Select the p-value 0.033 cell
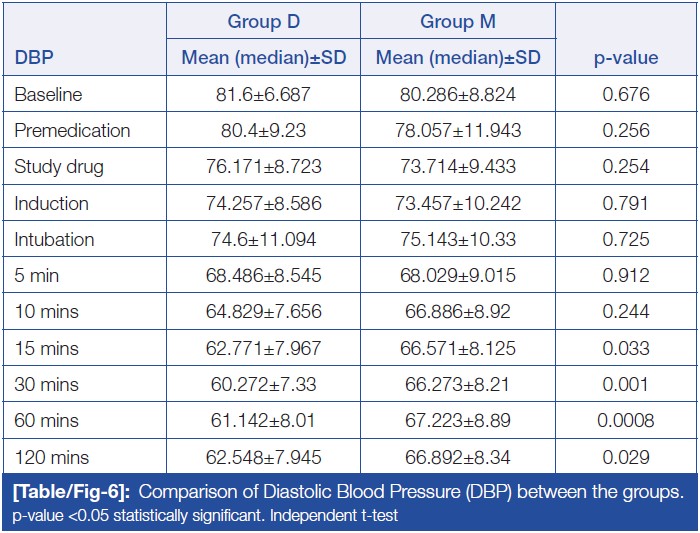This screenshot has height=533, width=700. (626, 348)
